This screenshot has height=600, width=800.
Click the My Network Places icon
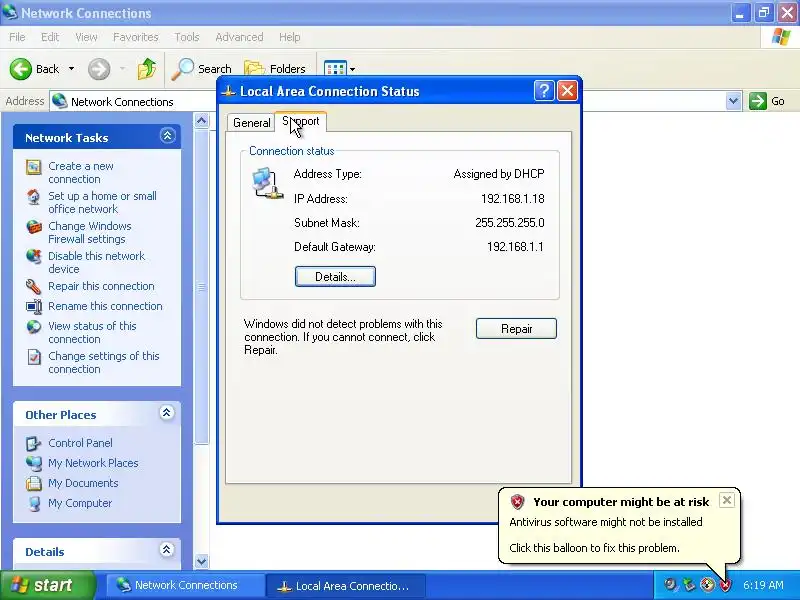point(34,463)
